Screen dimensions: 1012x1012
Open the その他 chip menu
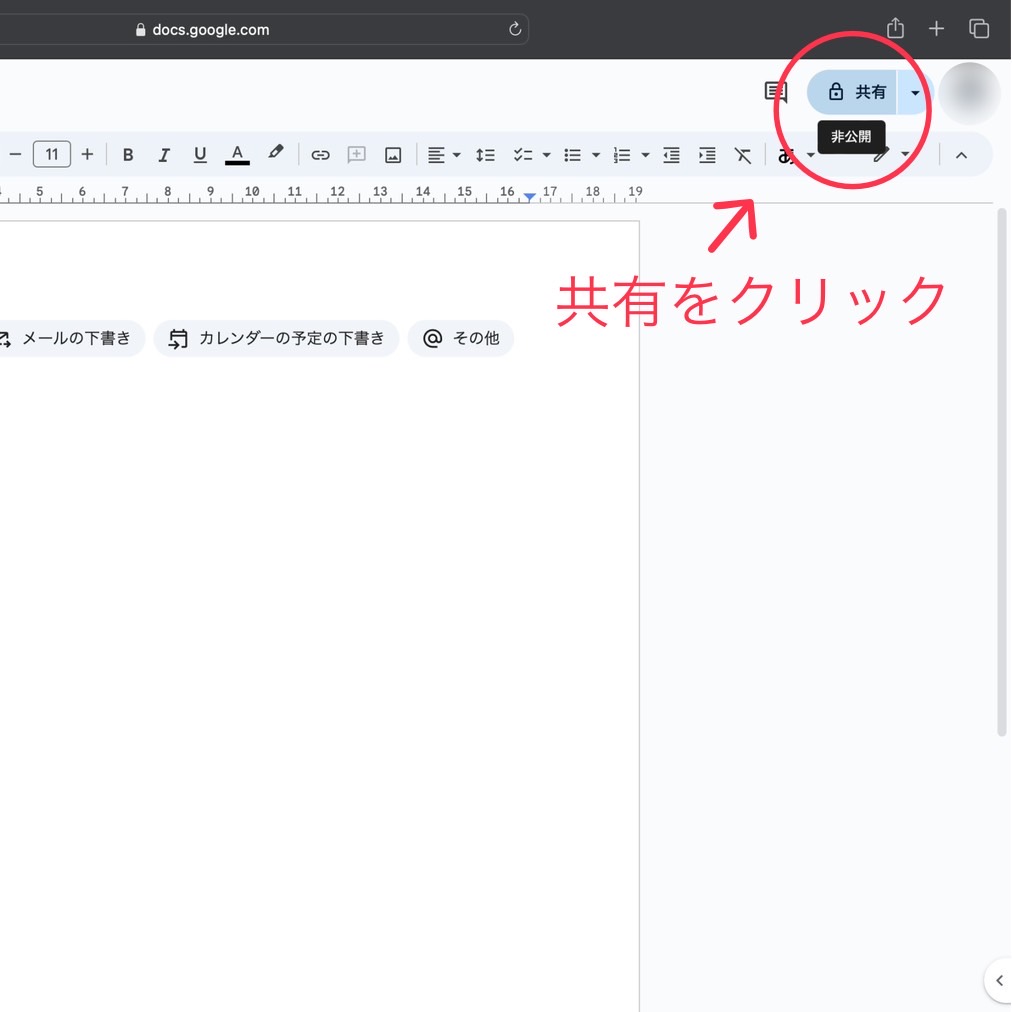coord(461,339)
